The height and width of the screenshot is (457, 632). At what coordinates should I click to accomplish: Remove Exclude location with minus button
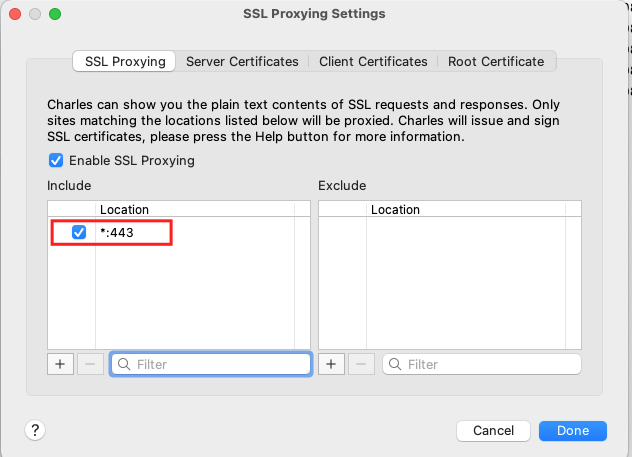[361, 364]
